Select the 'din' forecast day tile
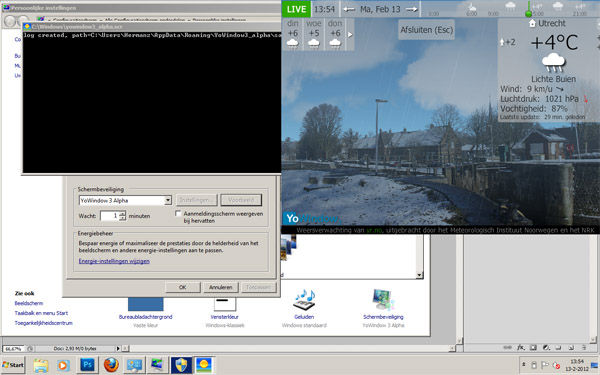The height and width of the screenshot is (375, 600). click(x=293, y=34)
